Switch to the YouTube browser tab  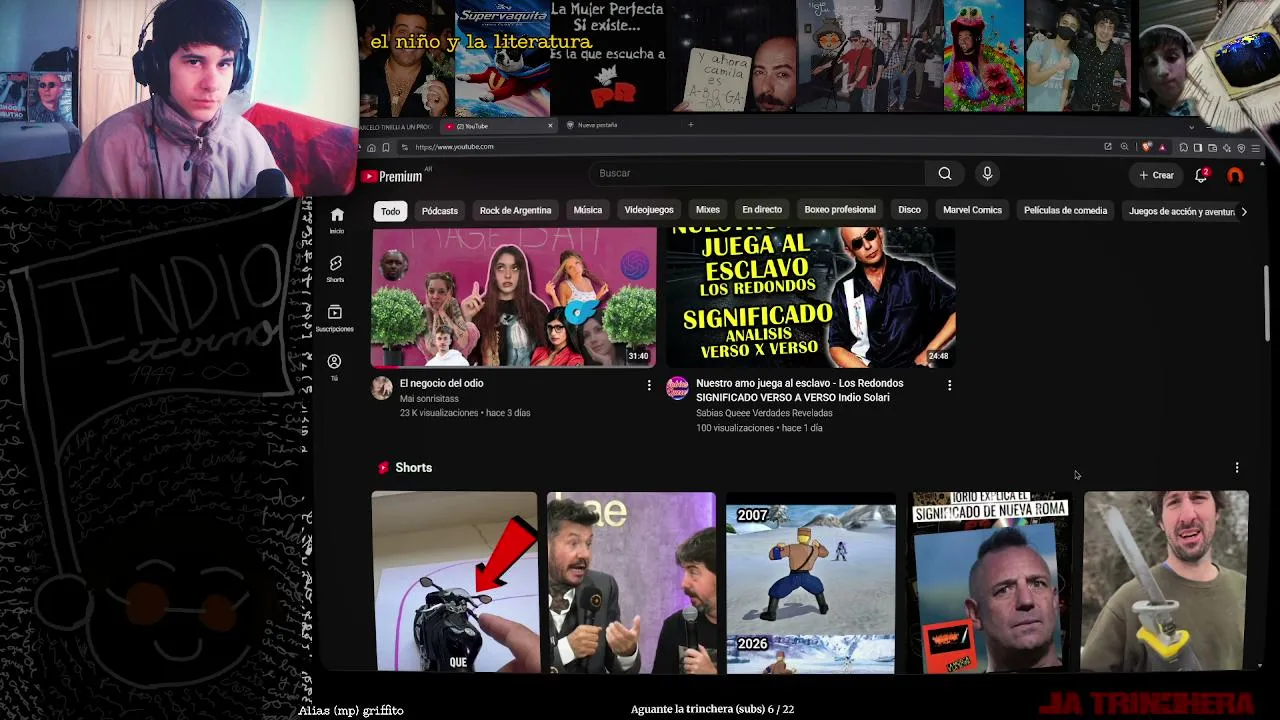498,126
